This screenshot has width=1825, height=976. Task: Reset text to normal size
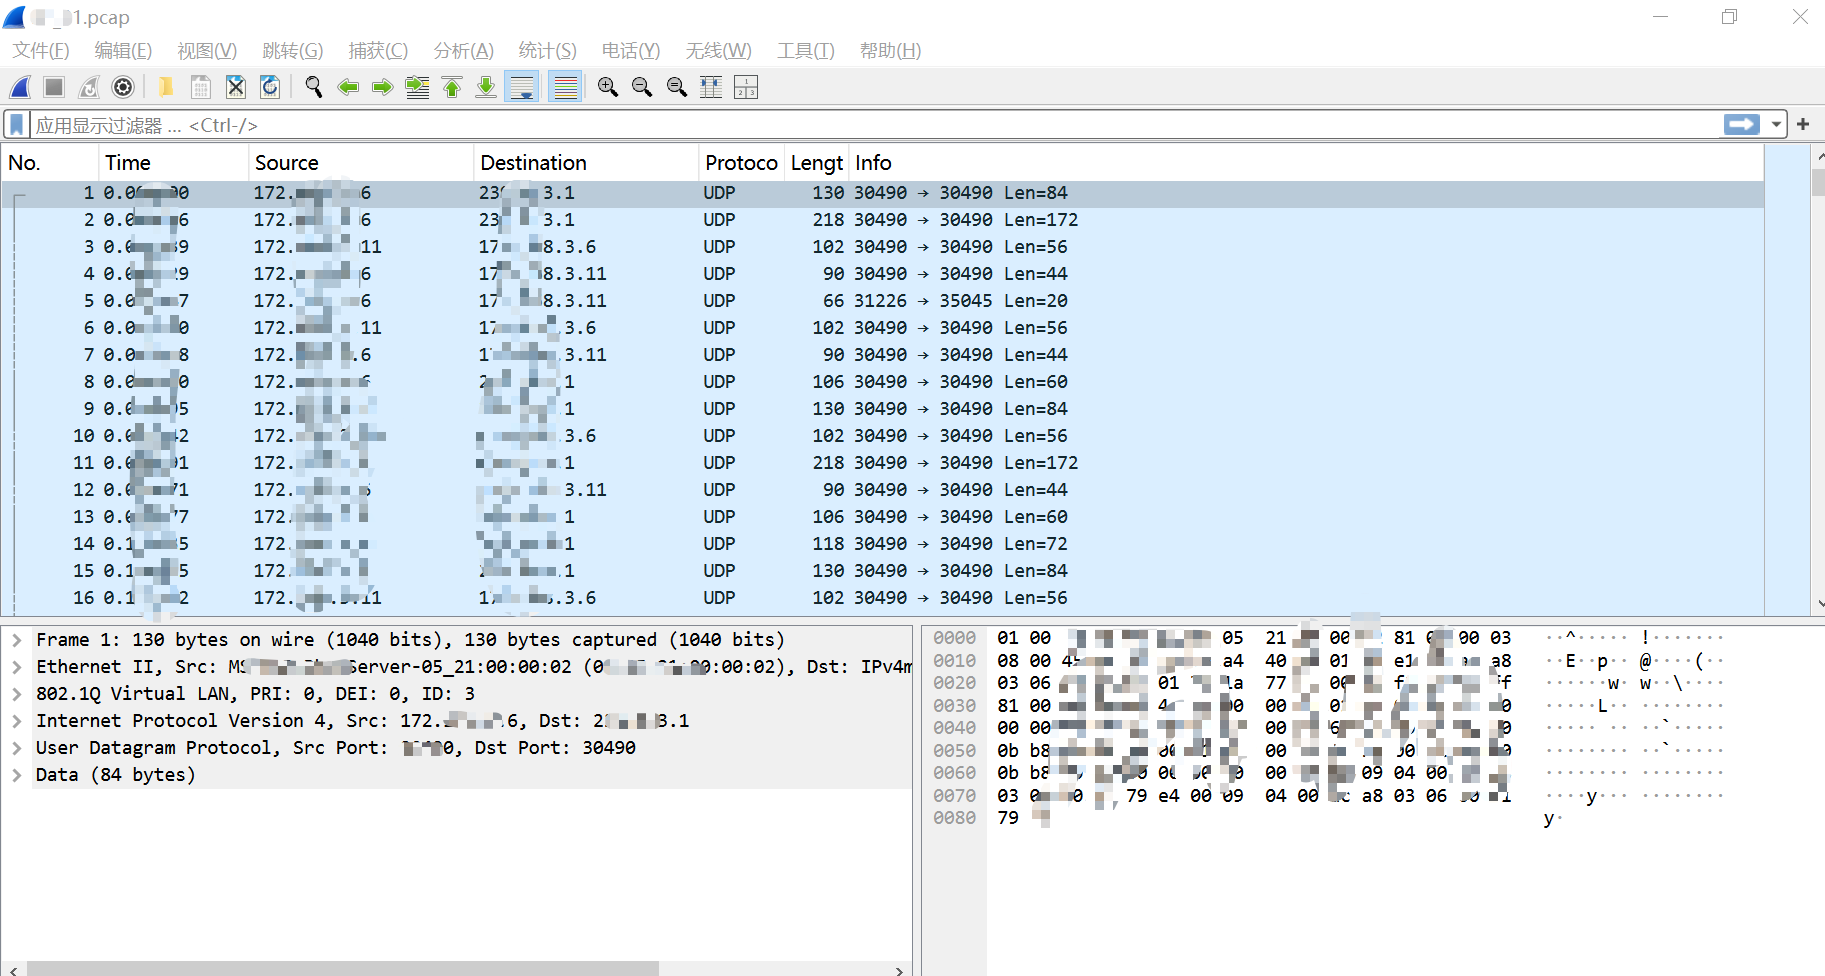point(677,88)
